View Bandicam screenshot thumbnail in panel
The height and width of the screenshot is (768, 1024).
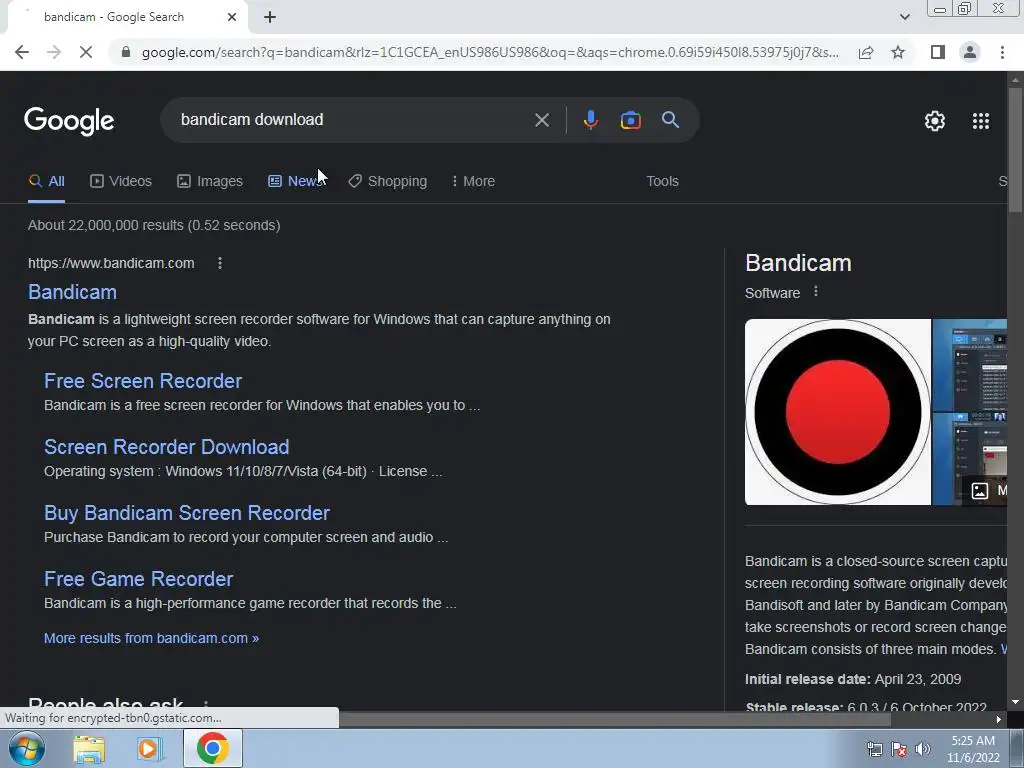click(969, 365)
